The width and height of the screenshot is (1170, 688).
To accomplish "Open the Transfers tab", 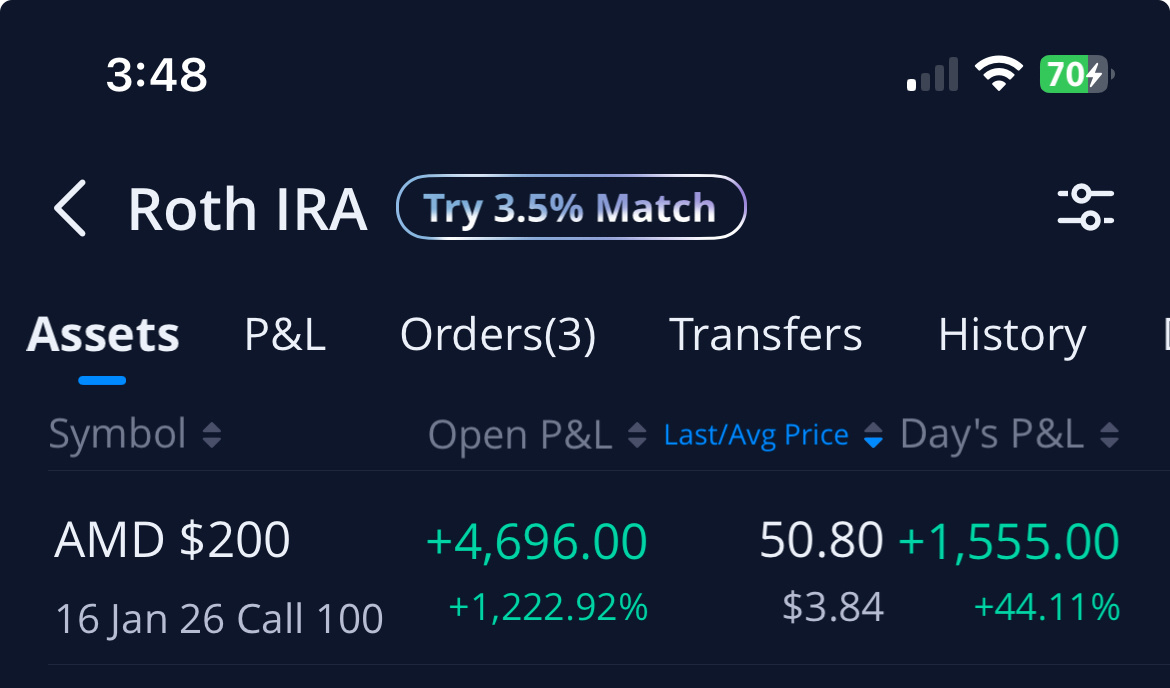I will (x=766, y=334).
